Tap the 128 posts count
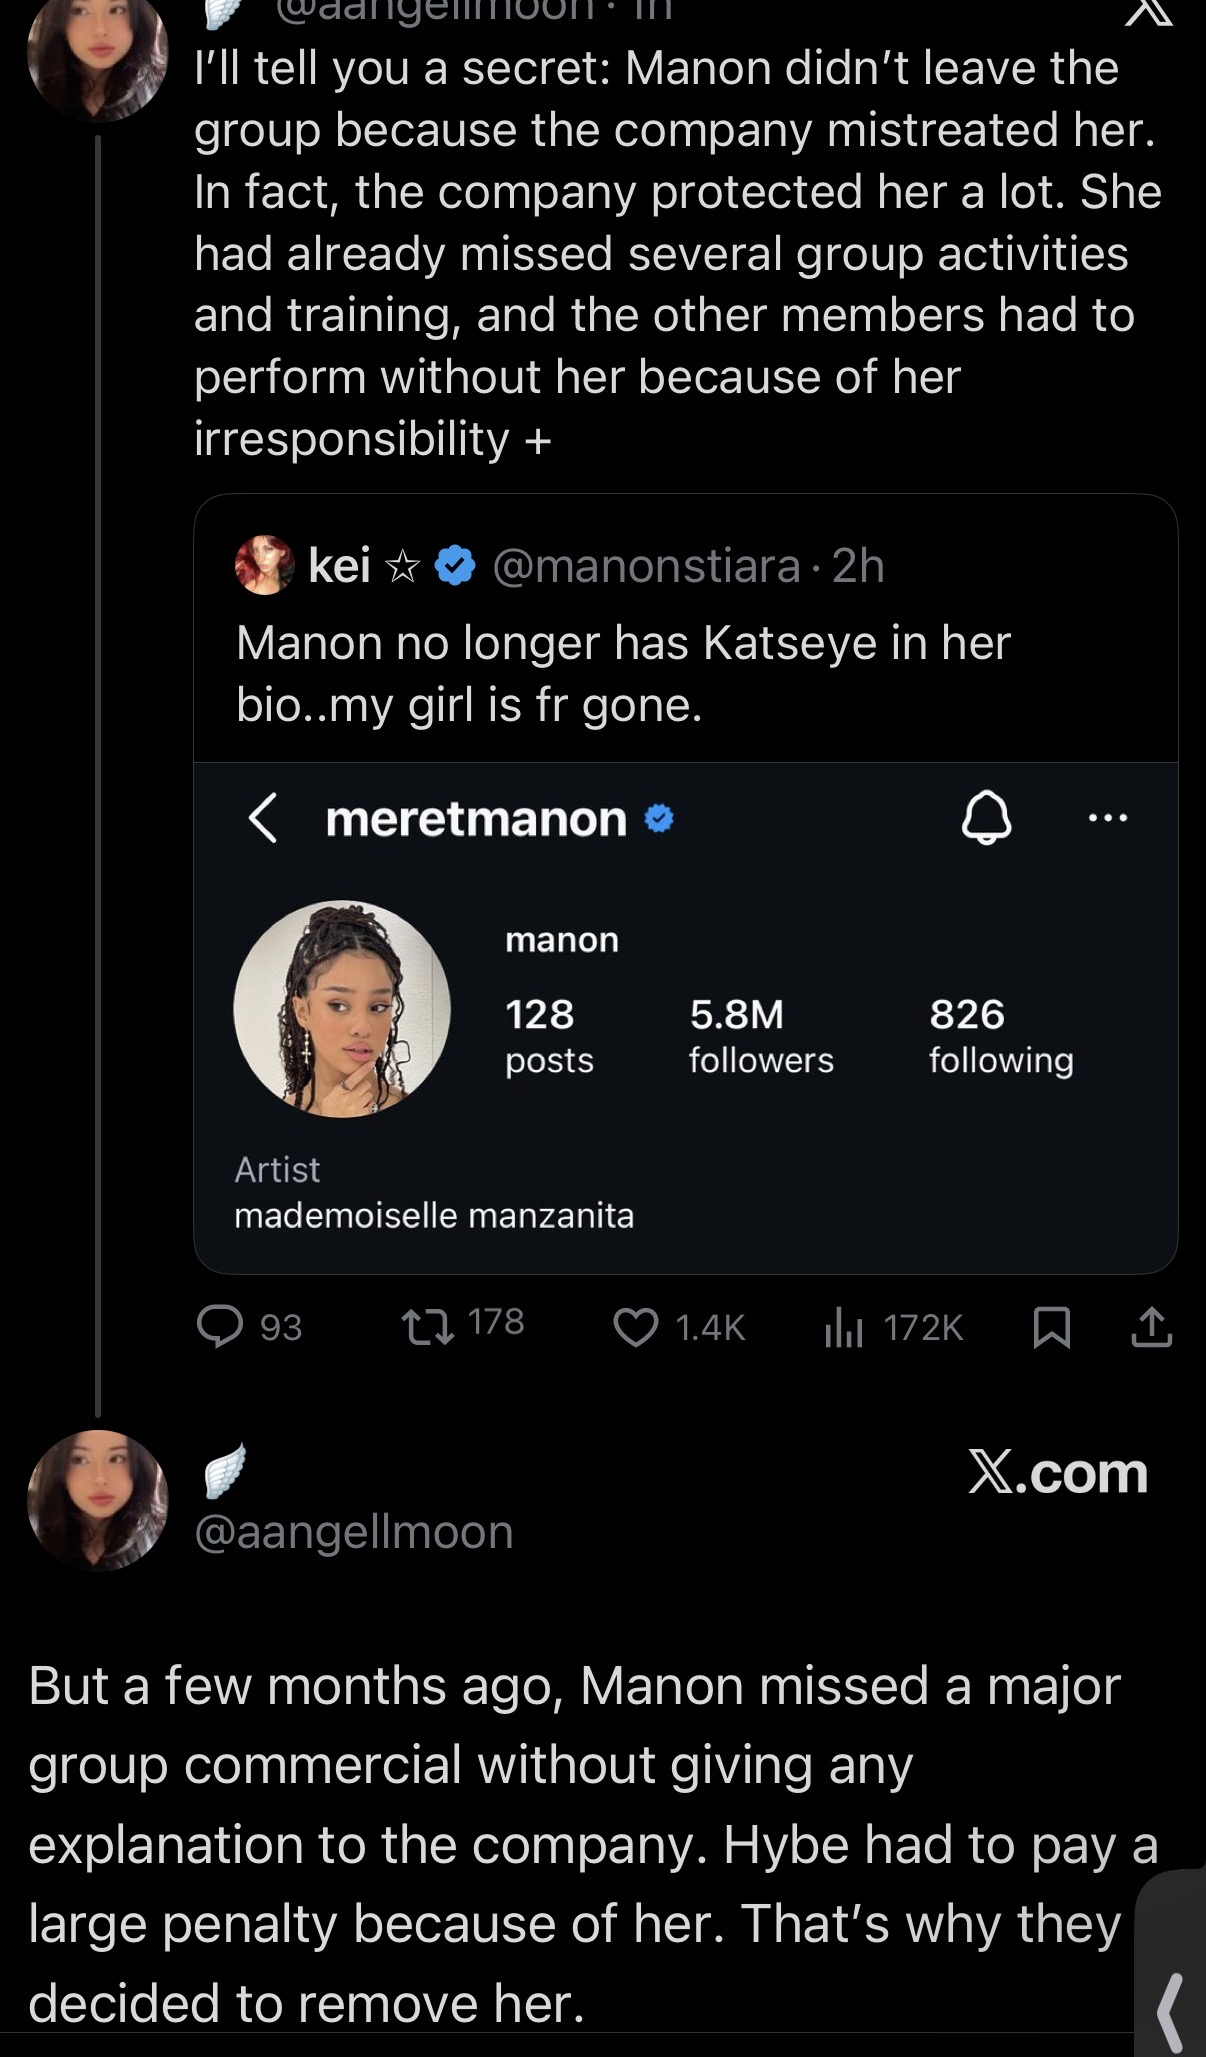 point(549,1035)
